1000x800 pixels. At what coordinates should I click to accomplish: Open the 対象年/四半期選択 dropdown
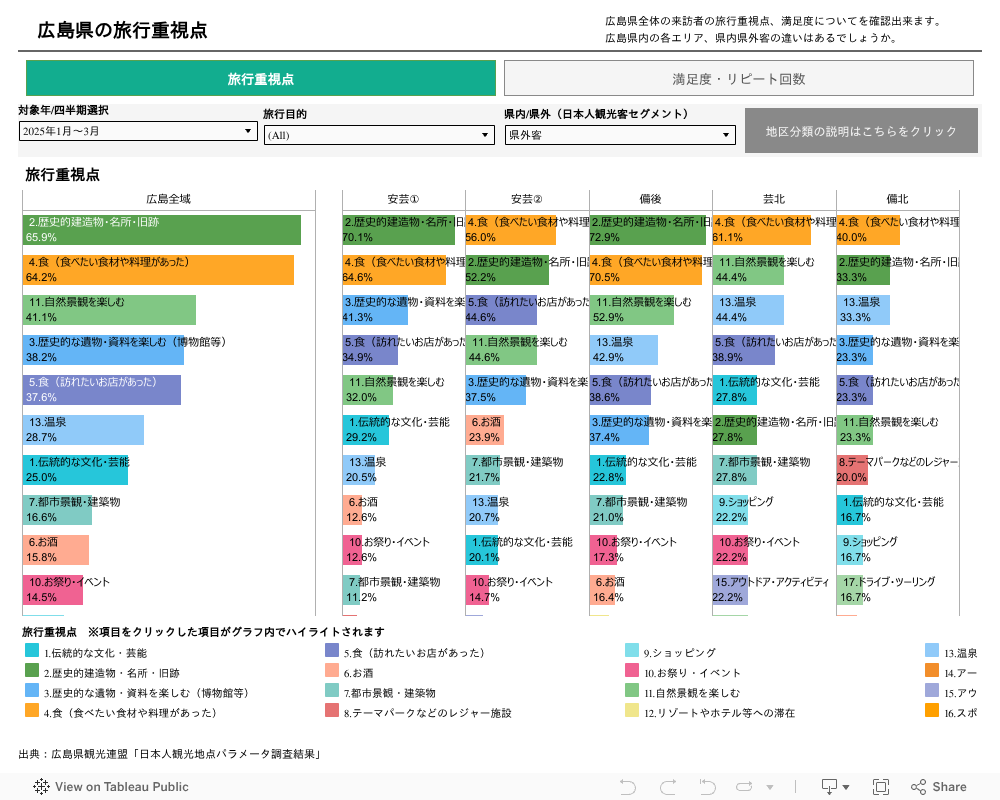pos(139,131)
